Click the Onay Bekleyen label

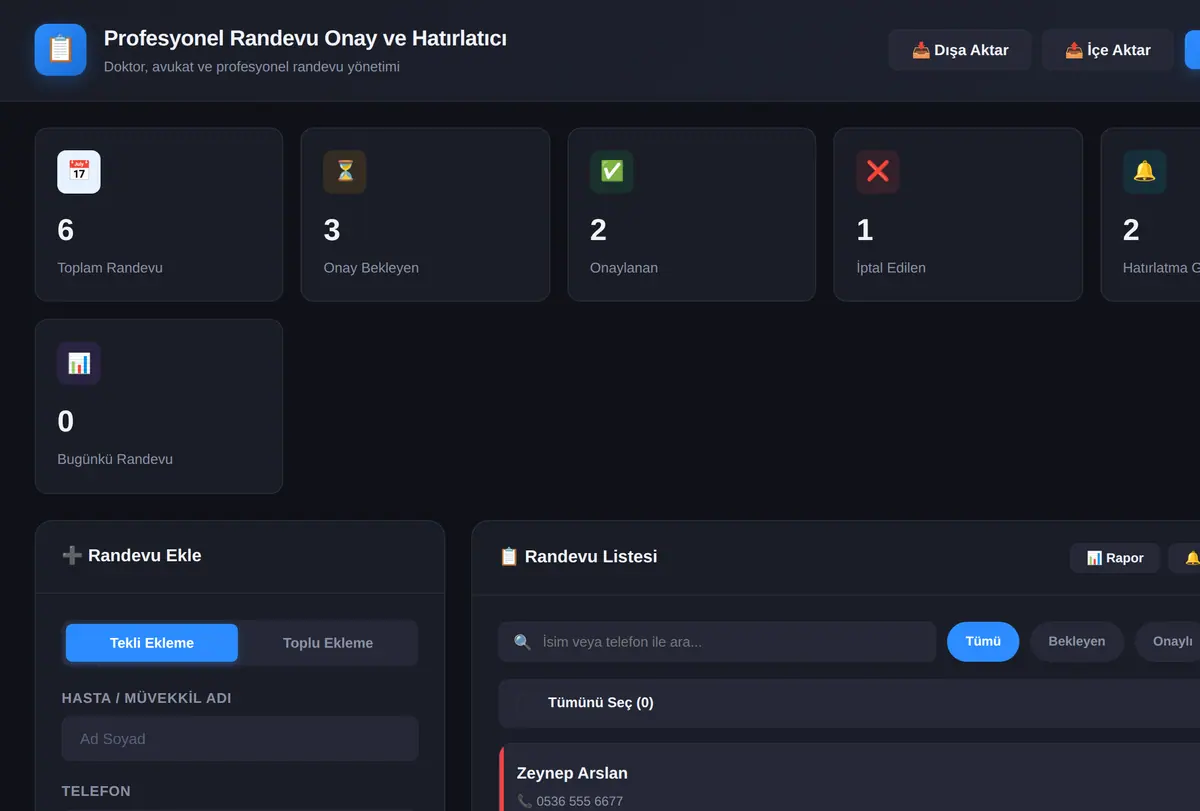point(371,268)
